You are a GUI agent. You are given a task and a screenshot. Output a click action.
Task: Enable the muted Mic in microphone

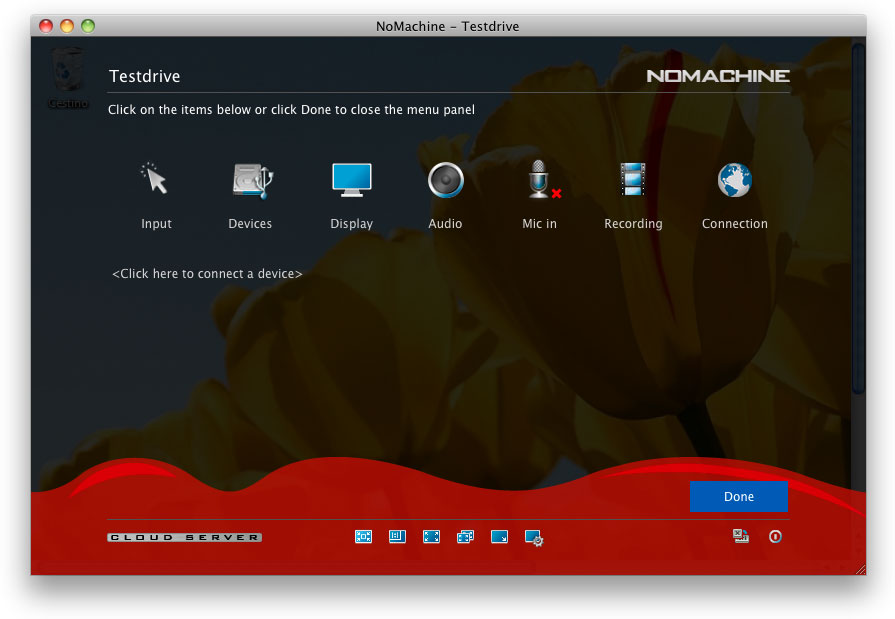click(x=540, y=181)
